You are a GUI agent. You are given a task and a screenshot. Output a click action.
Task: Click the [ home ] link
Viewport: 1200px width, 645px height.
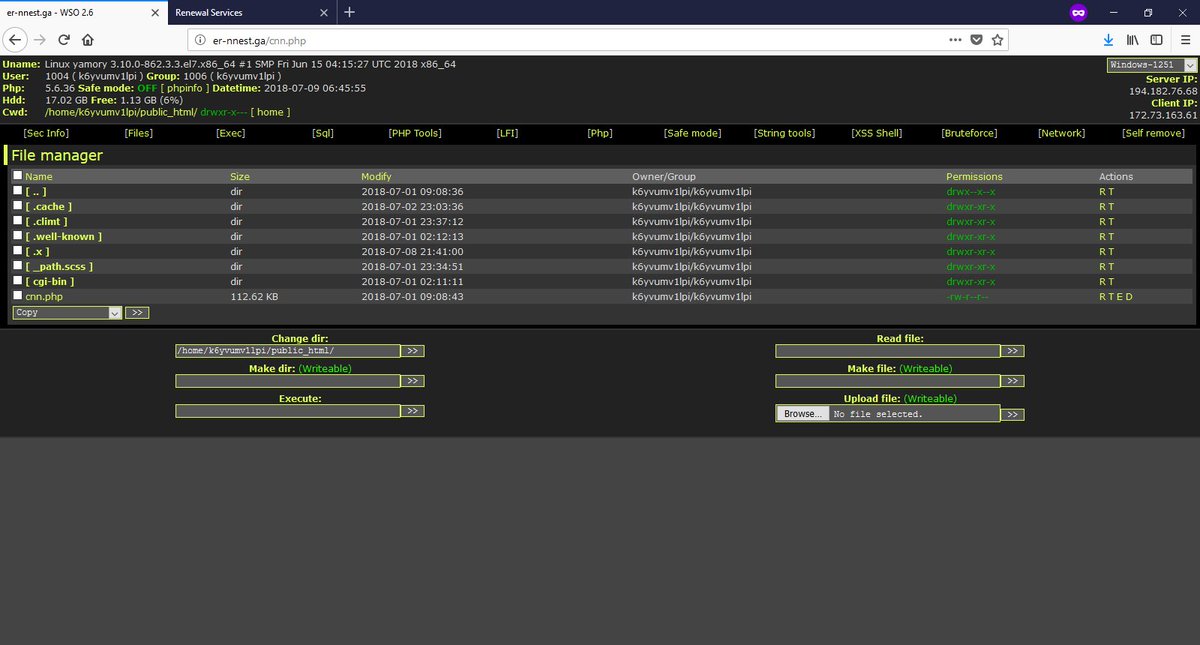(x=270, y=112)
